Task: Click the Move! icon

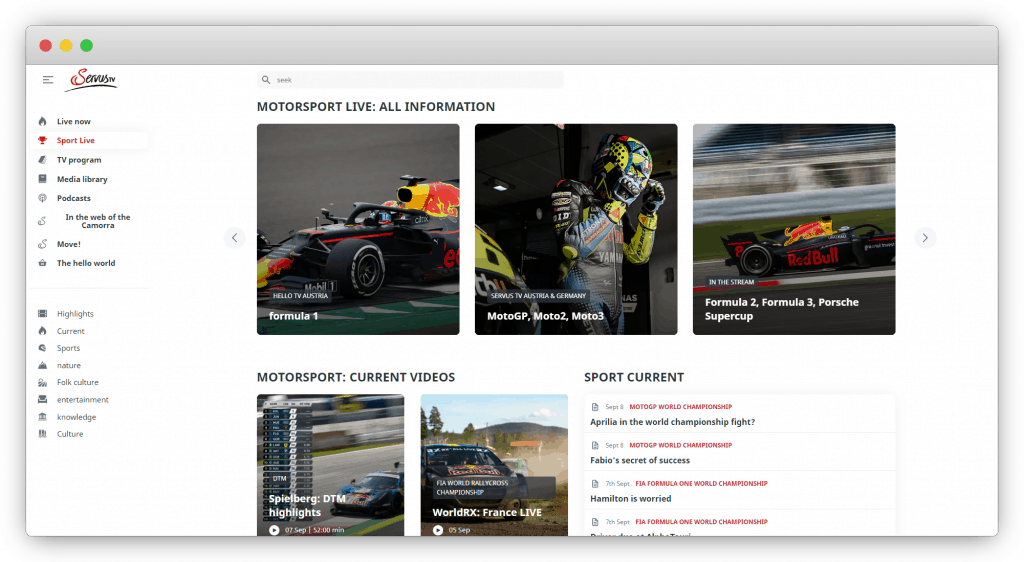Action: 42,244
